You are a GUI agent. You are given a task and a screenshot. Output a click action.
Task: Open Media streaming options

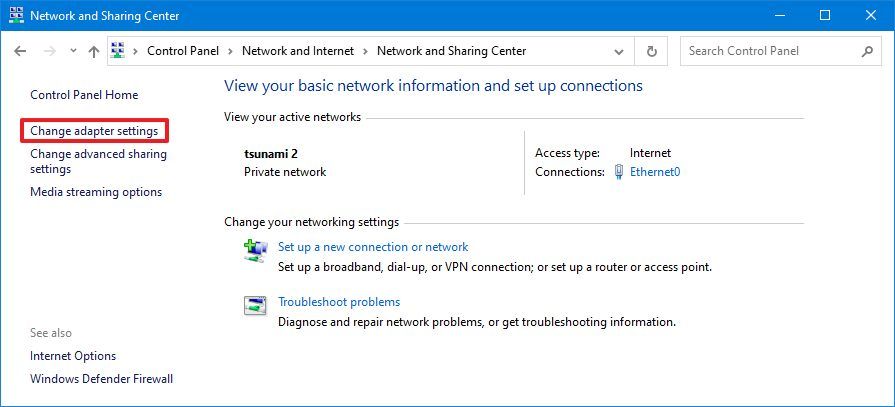click(96, 192)
